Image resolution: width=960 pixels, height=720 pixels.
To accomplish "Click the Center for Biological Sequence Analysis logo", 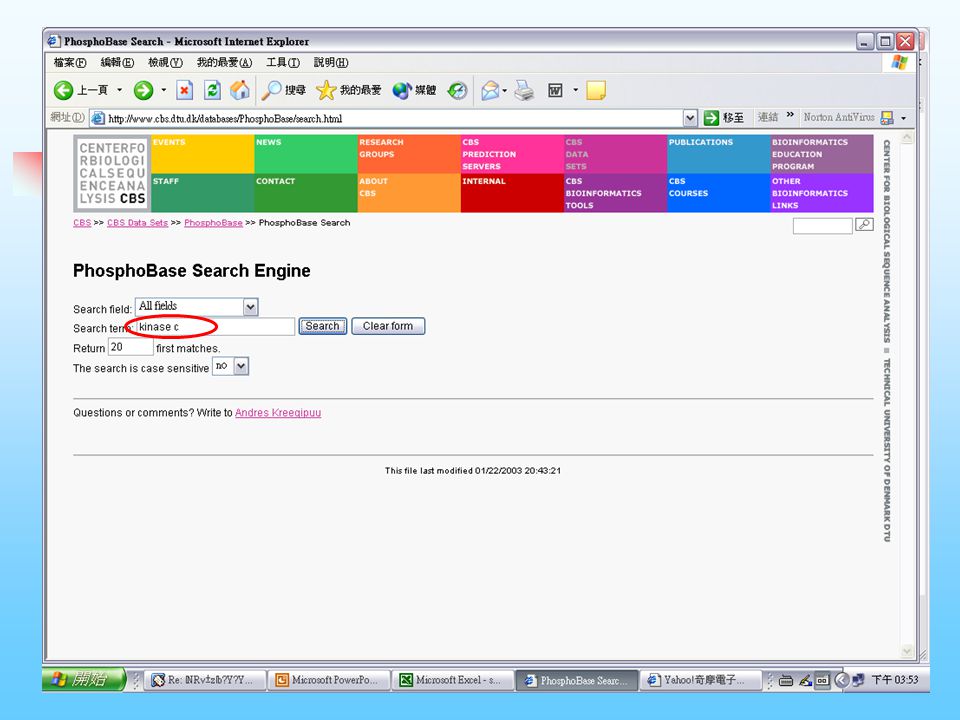I will [111, 173].
